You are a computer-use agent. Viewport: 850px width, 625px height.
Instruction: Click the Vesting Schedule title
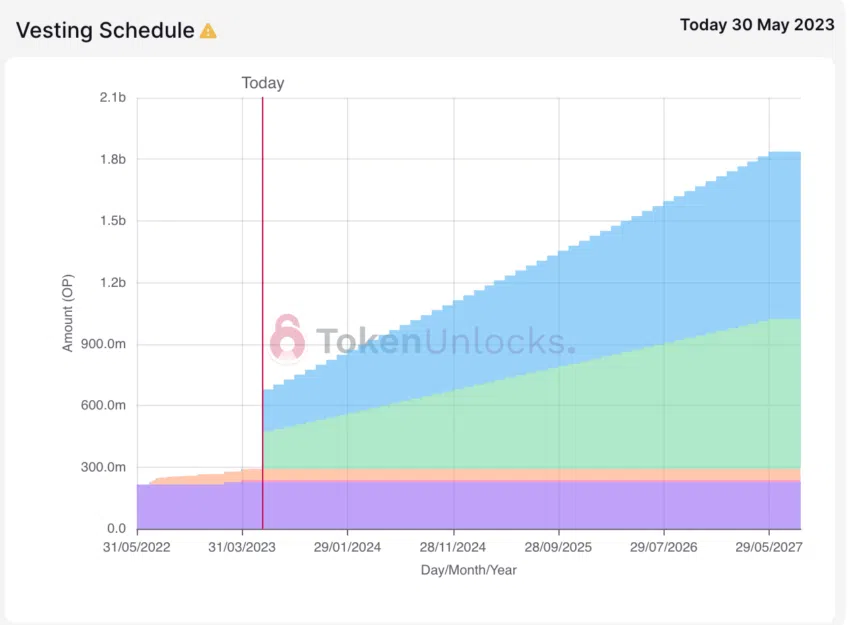point(105,30)
